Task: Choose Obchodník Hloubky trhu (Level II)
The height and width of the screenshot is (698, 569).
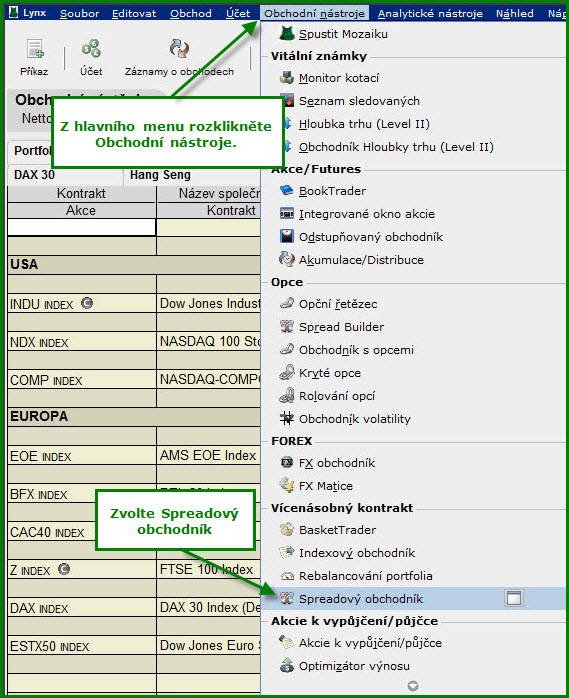Action: (x=396, y=147)
